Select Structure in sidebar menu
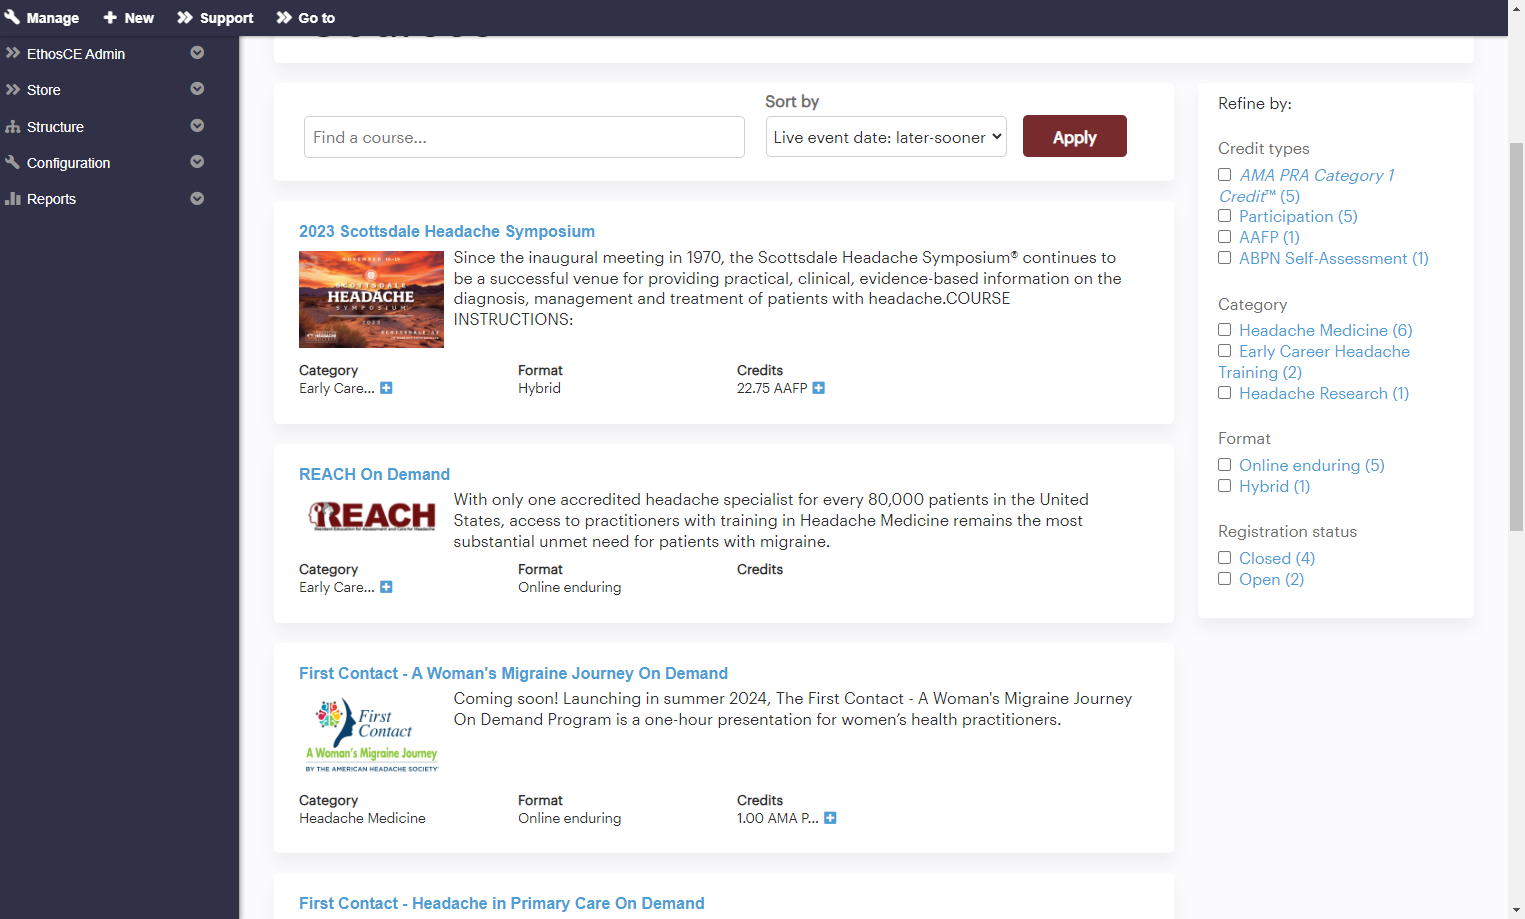 click(55, 127)
